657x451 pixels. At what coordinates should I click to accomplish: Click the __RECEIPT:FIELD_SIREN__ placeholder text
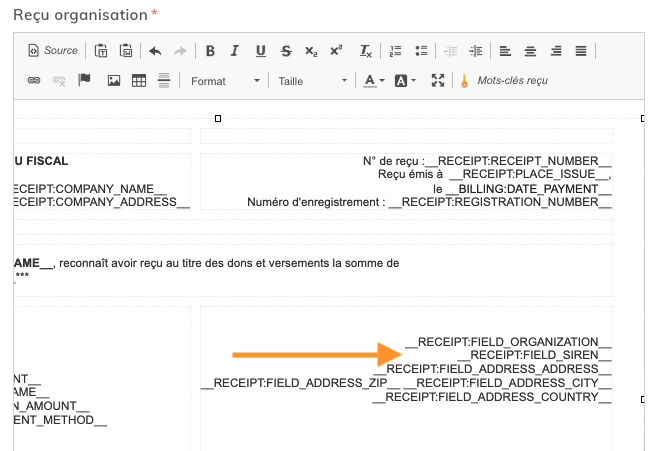534,355
